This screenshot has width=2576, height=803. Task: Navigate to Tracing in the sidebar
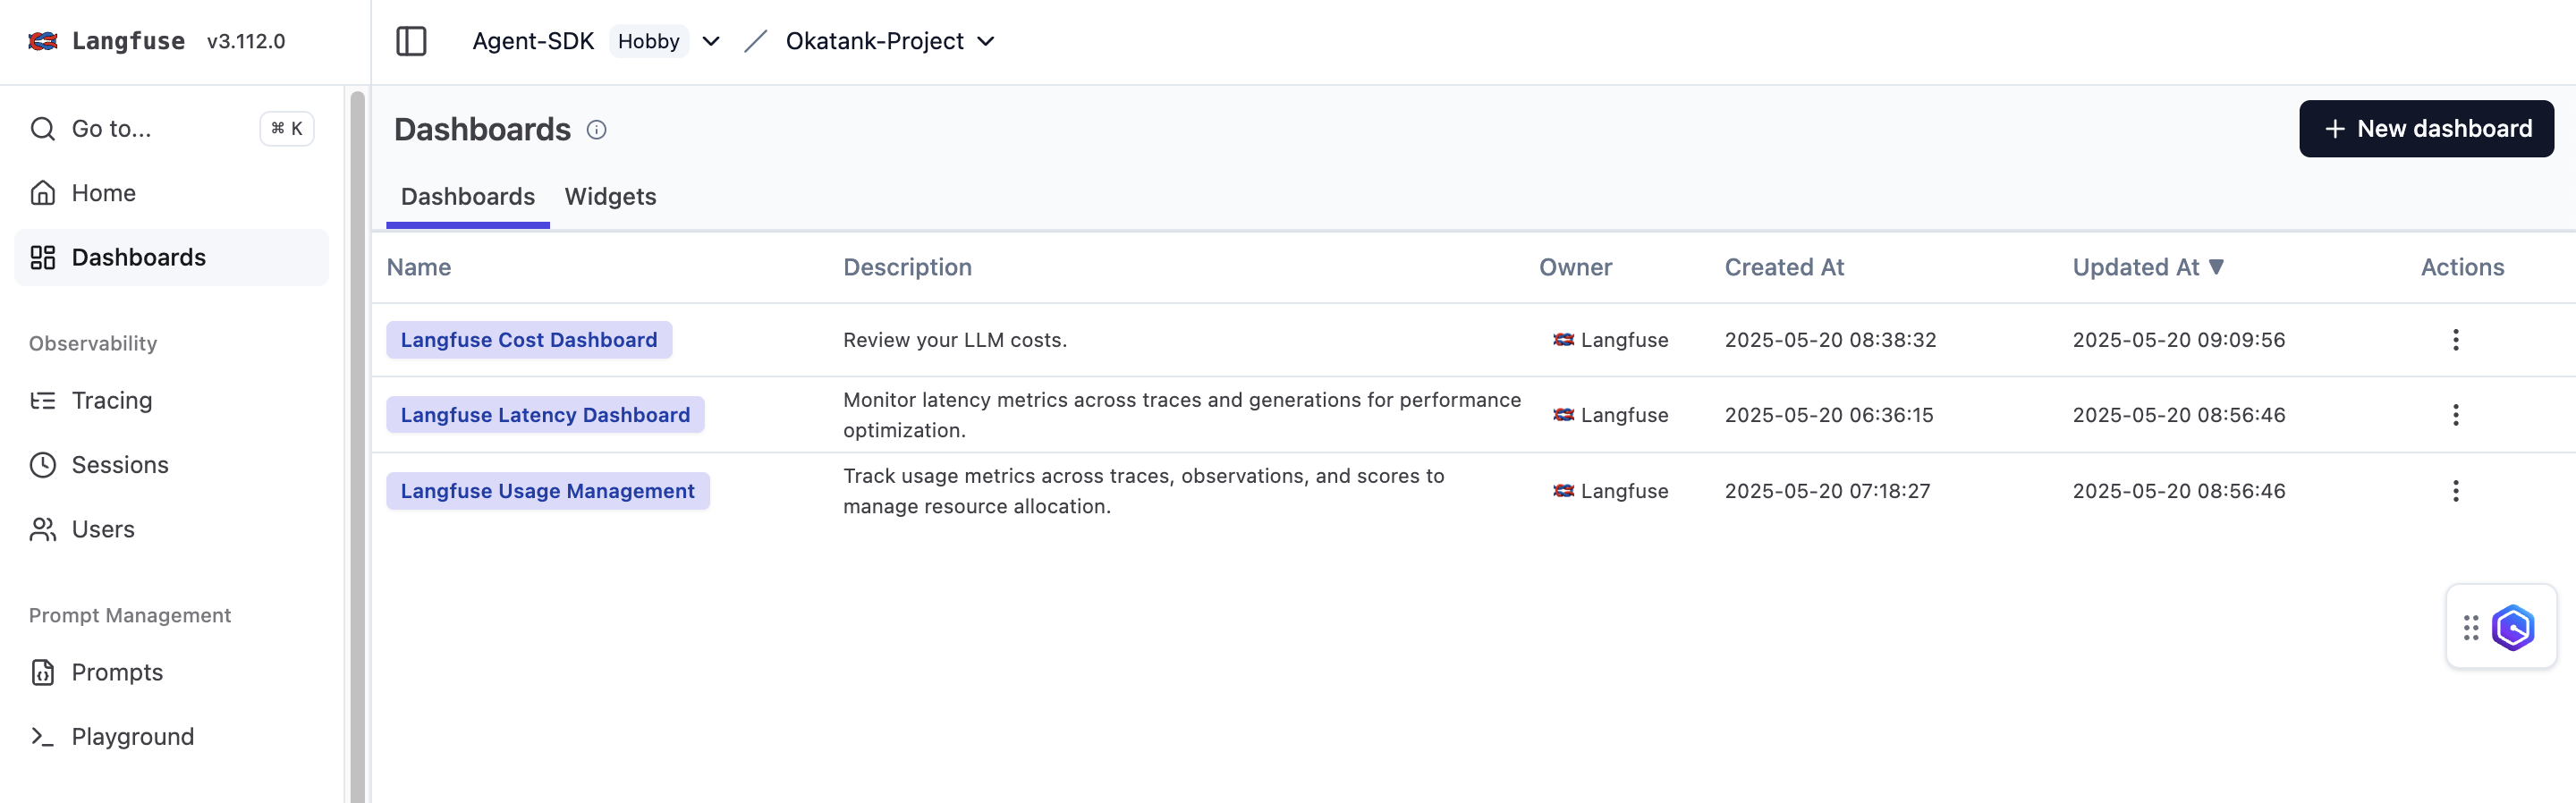(112, 401)
